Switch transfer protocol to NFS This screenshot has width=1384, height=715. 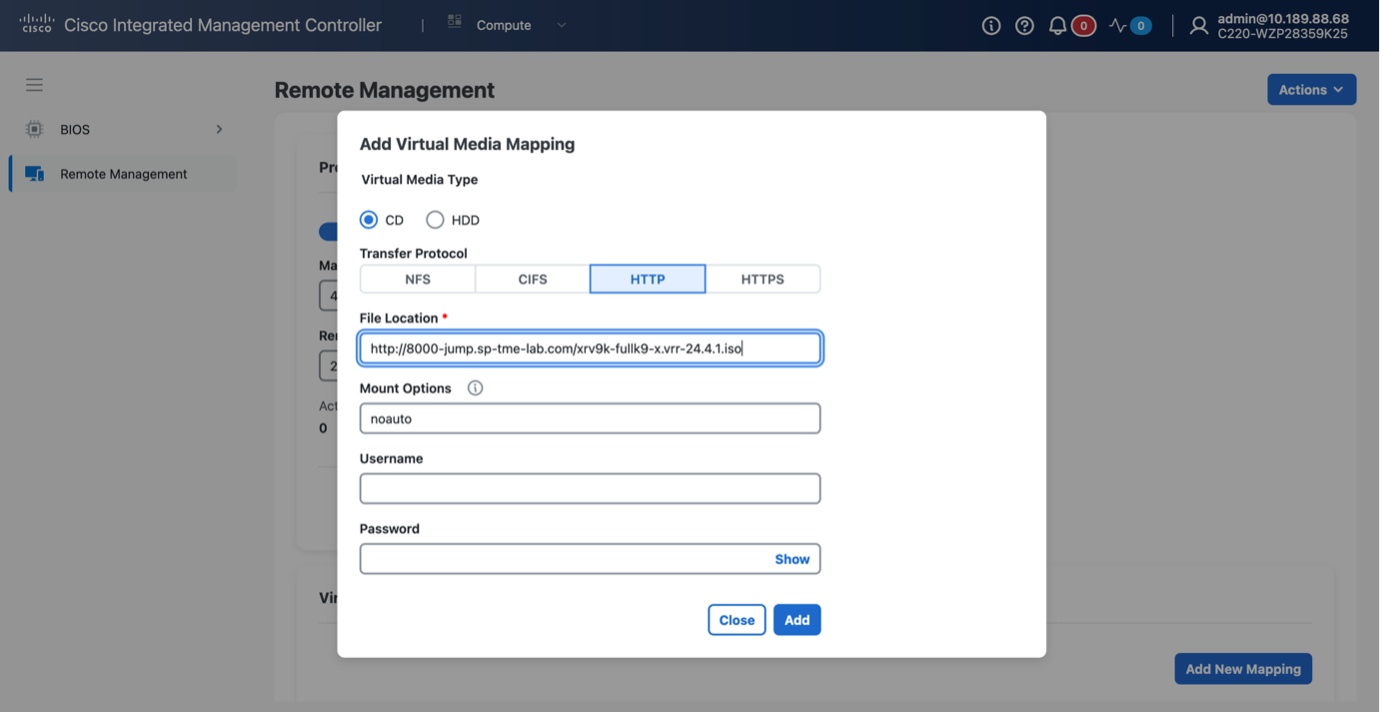click(x=417, y=279)
